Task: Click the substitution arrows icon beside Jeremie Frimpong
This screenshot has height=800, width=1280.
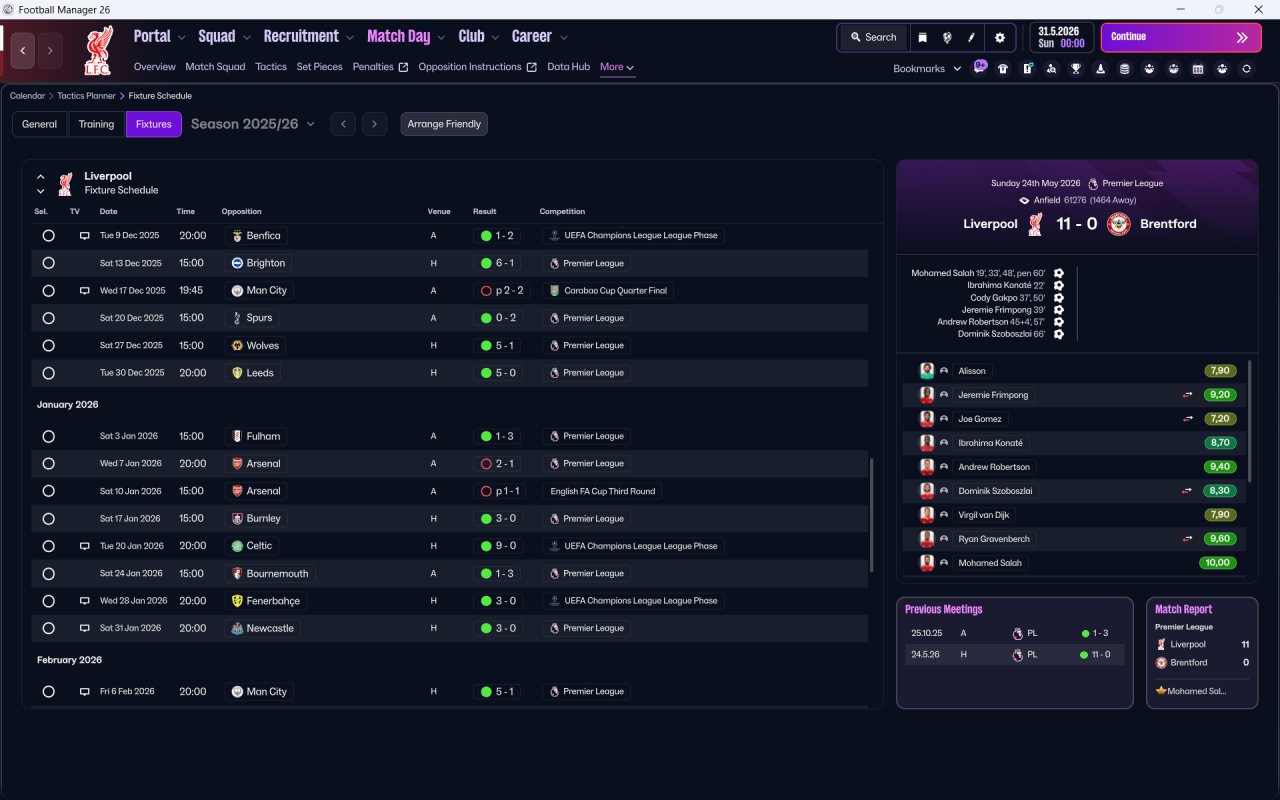Action: 1188,395
